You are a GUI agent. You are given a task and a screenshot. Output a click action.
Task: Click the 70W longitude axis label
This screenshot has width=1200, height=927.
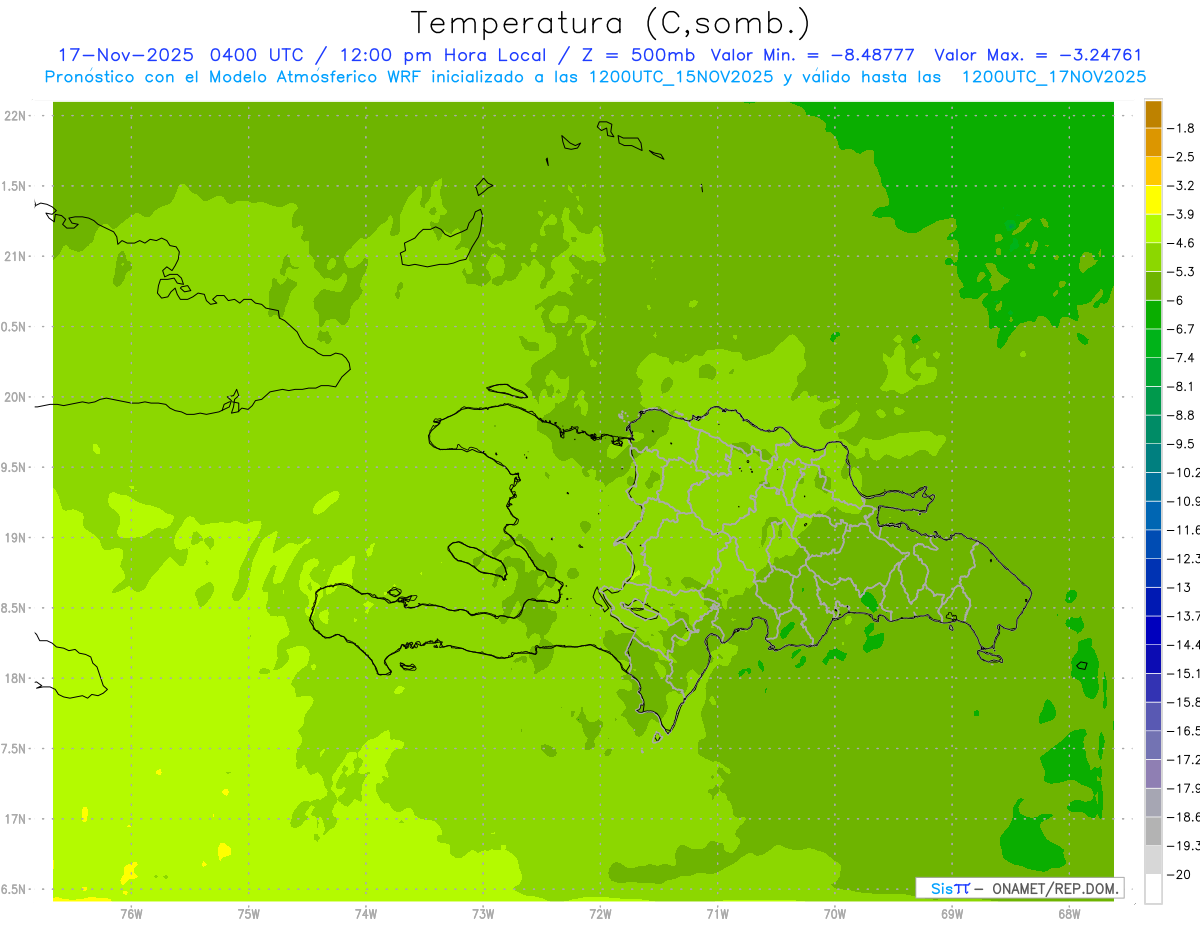(835, 913)
